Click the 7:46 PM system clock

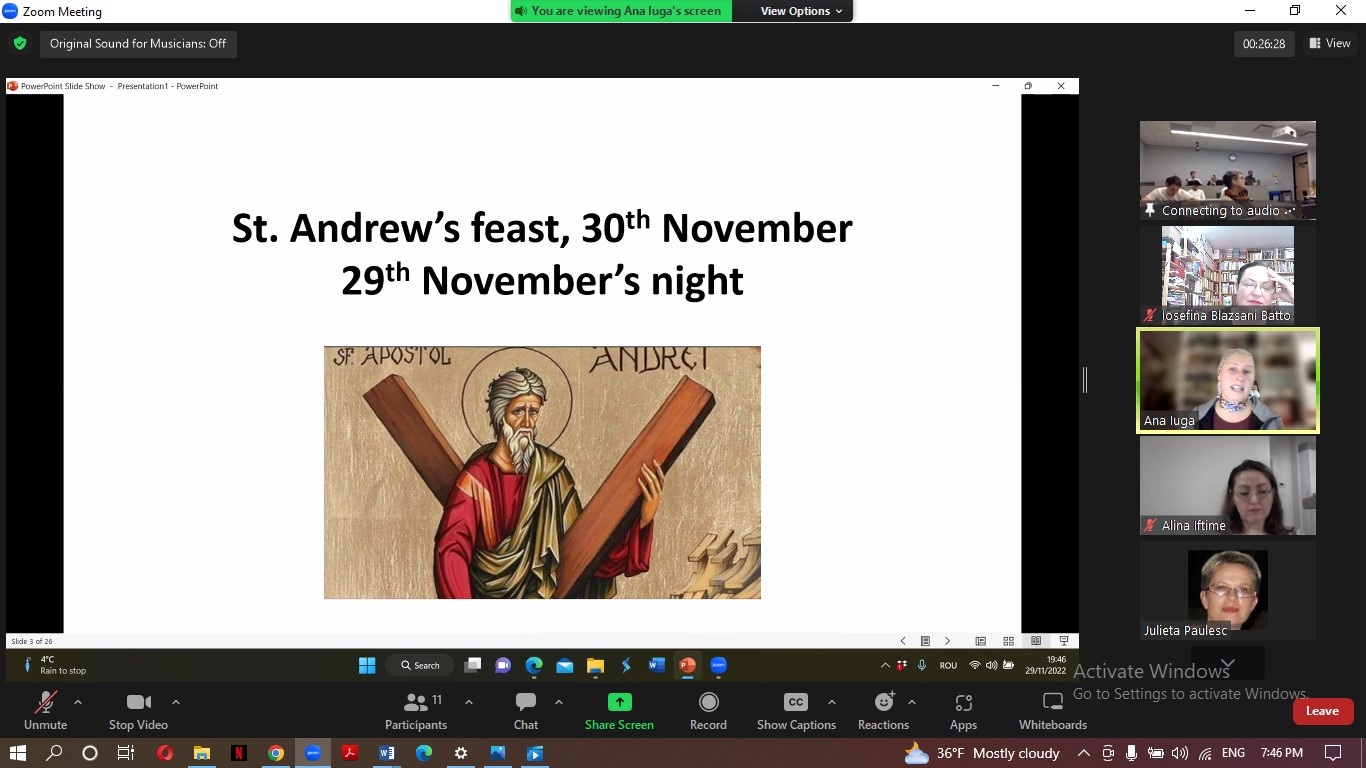(1282, 753)
